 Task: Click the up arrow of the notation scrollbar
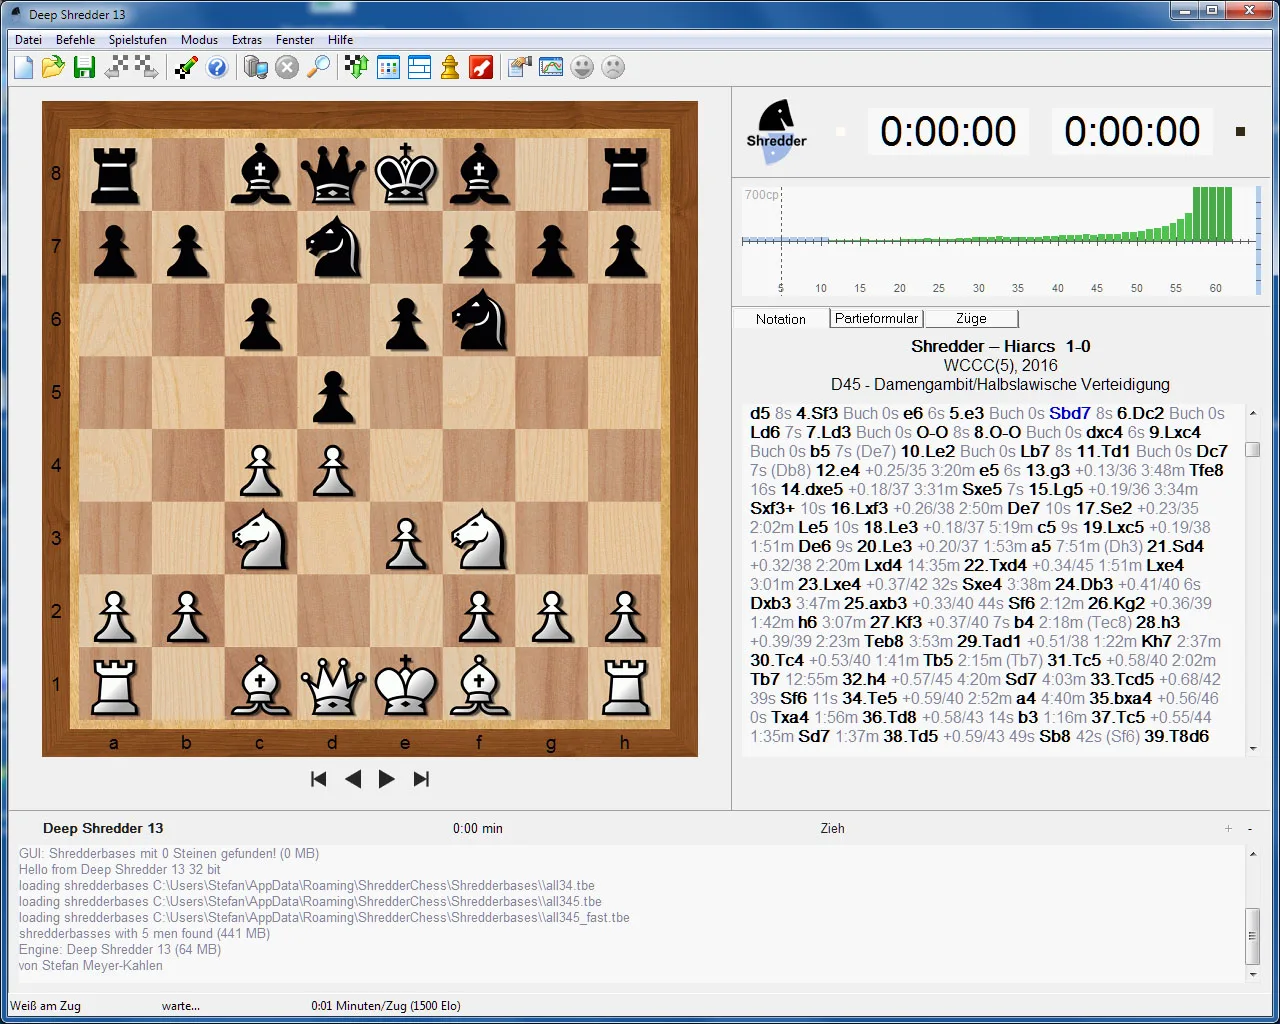(1252, 413)
